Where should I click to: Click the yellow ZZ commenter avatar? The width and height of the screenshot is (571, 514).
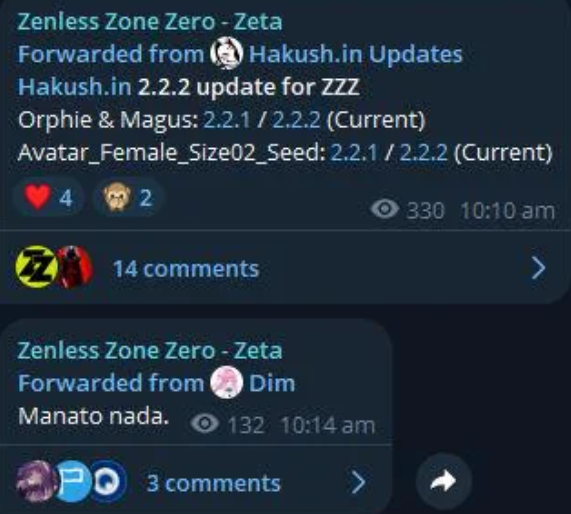(36, 267)
